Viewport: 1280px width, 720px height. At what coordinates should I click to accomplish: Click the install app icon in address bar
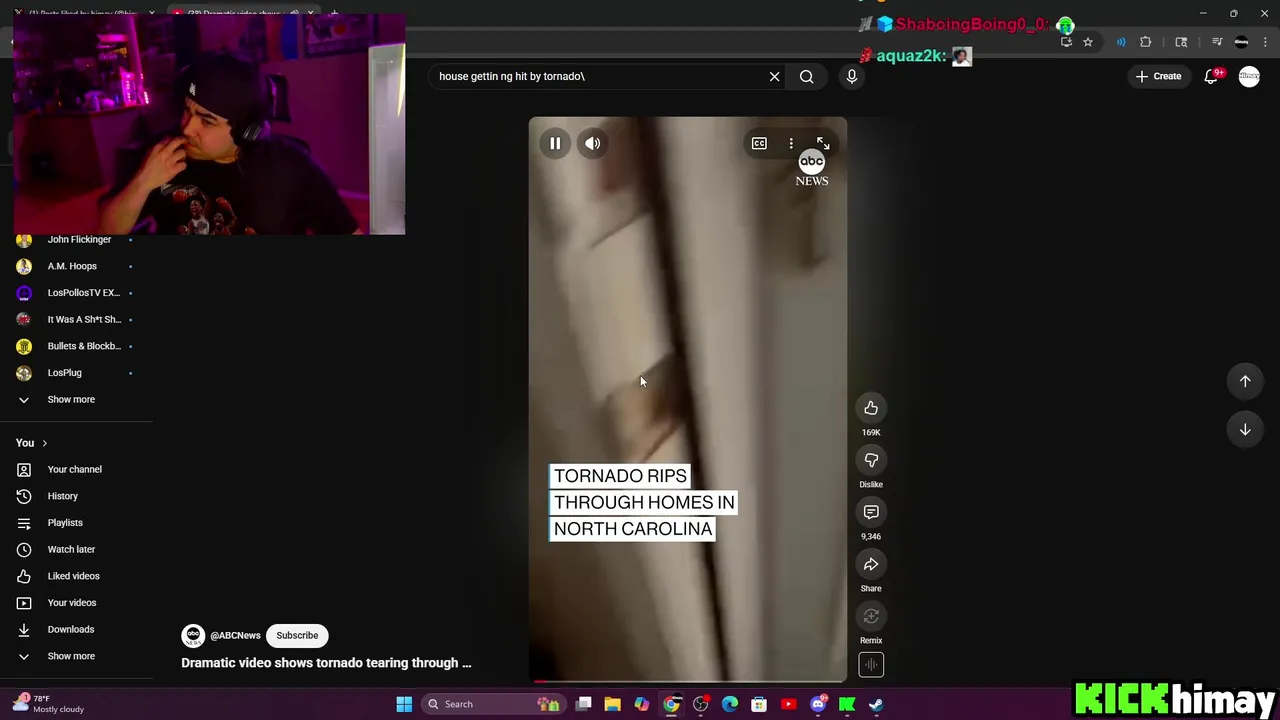point(1066,42)
